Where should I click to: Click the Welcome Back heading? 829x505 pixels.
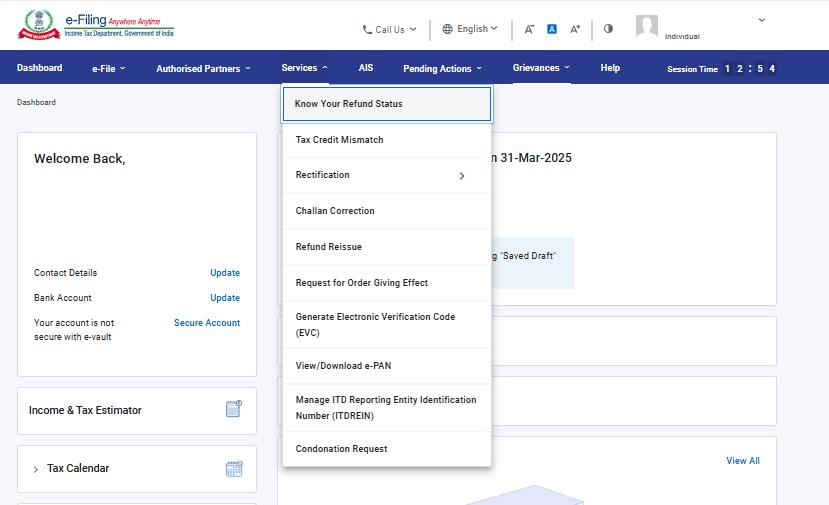click(79, 159)
